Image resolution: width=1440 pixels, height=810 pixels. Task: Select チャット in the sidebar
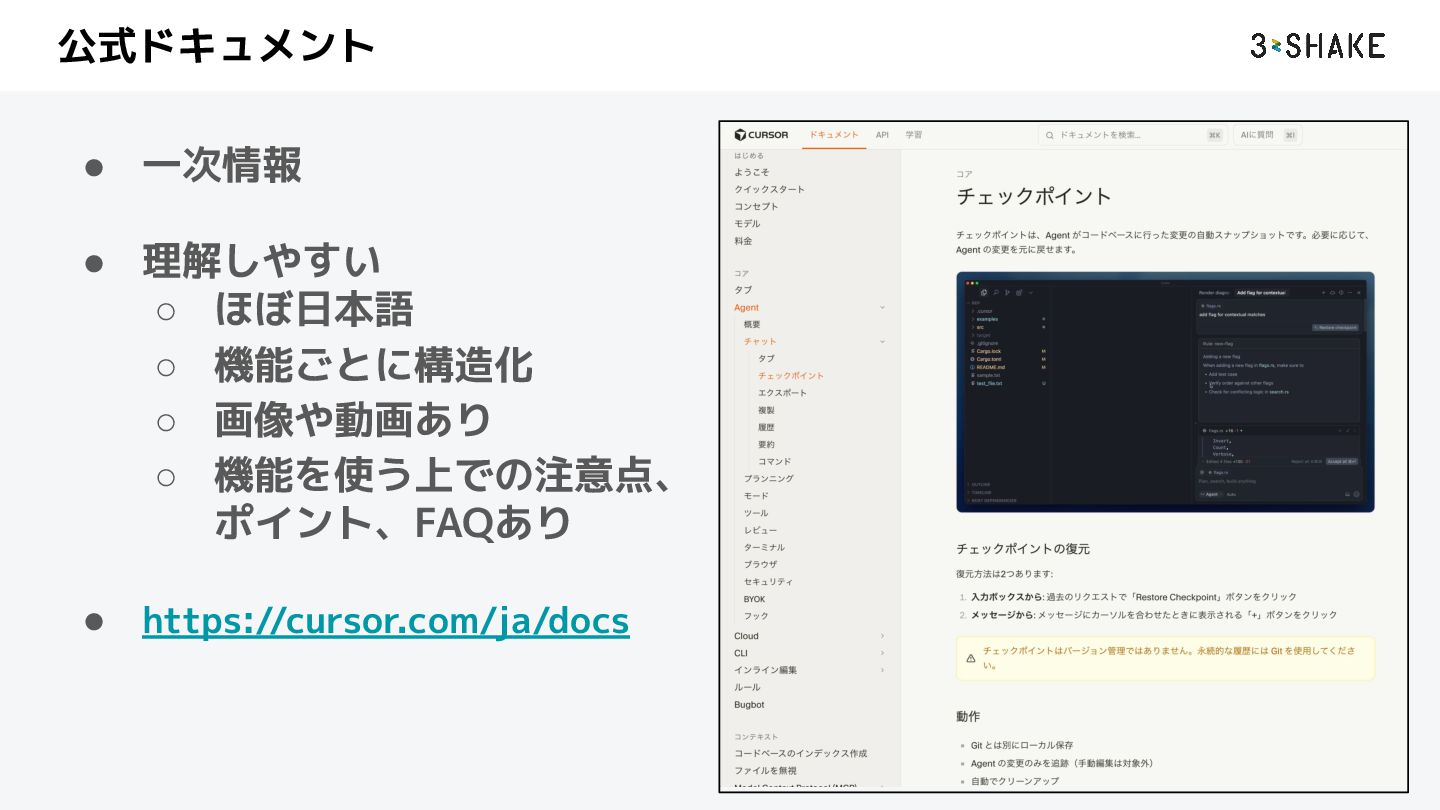click(760, 342)
